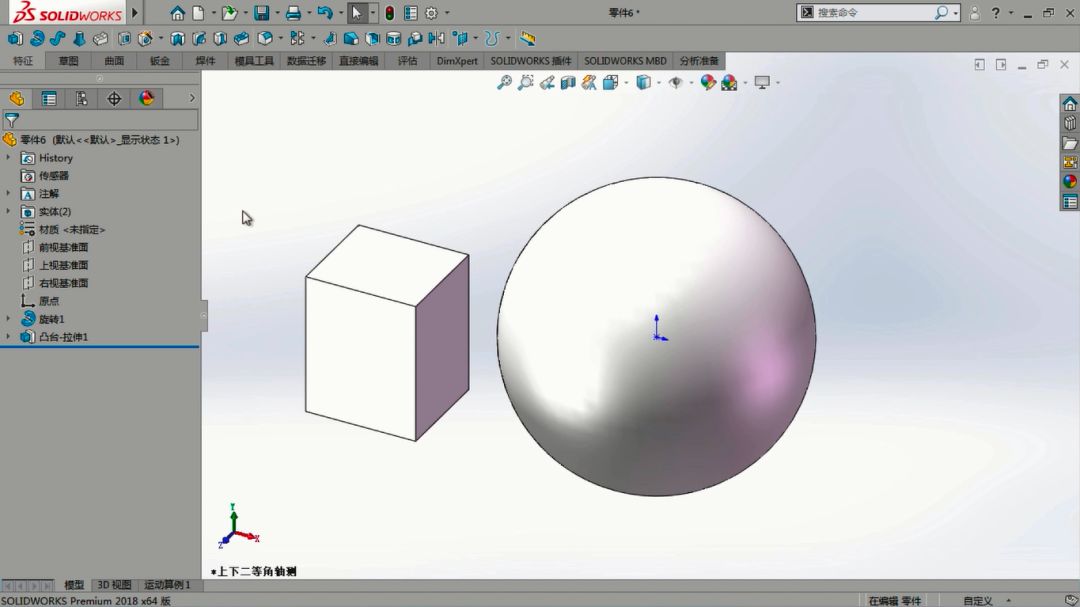
Task: Open the FeatureManager design tree tab
Action: click(17, 99)
